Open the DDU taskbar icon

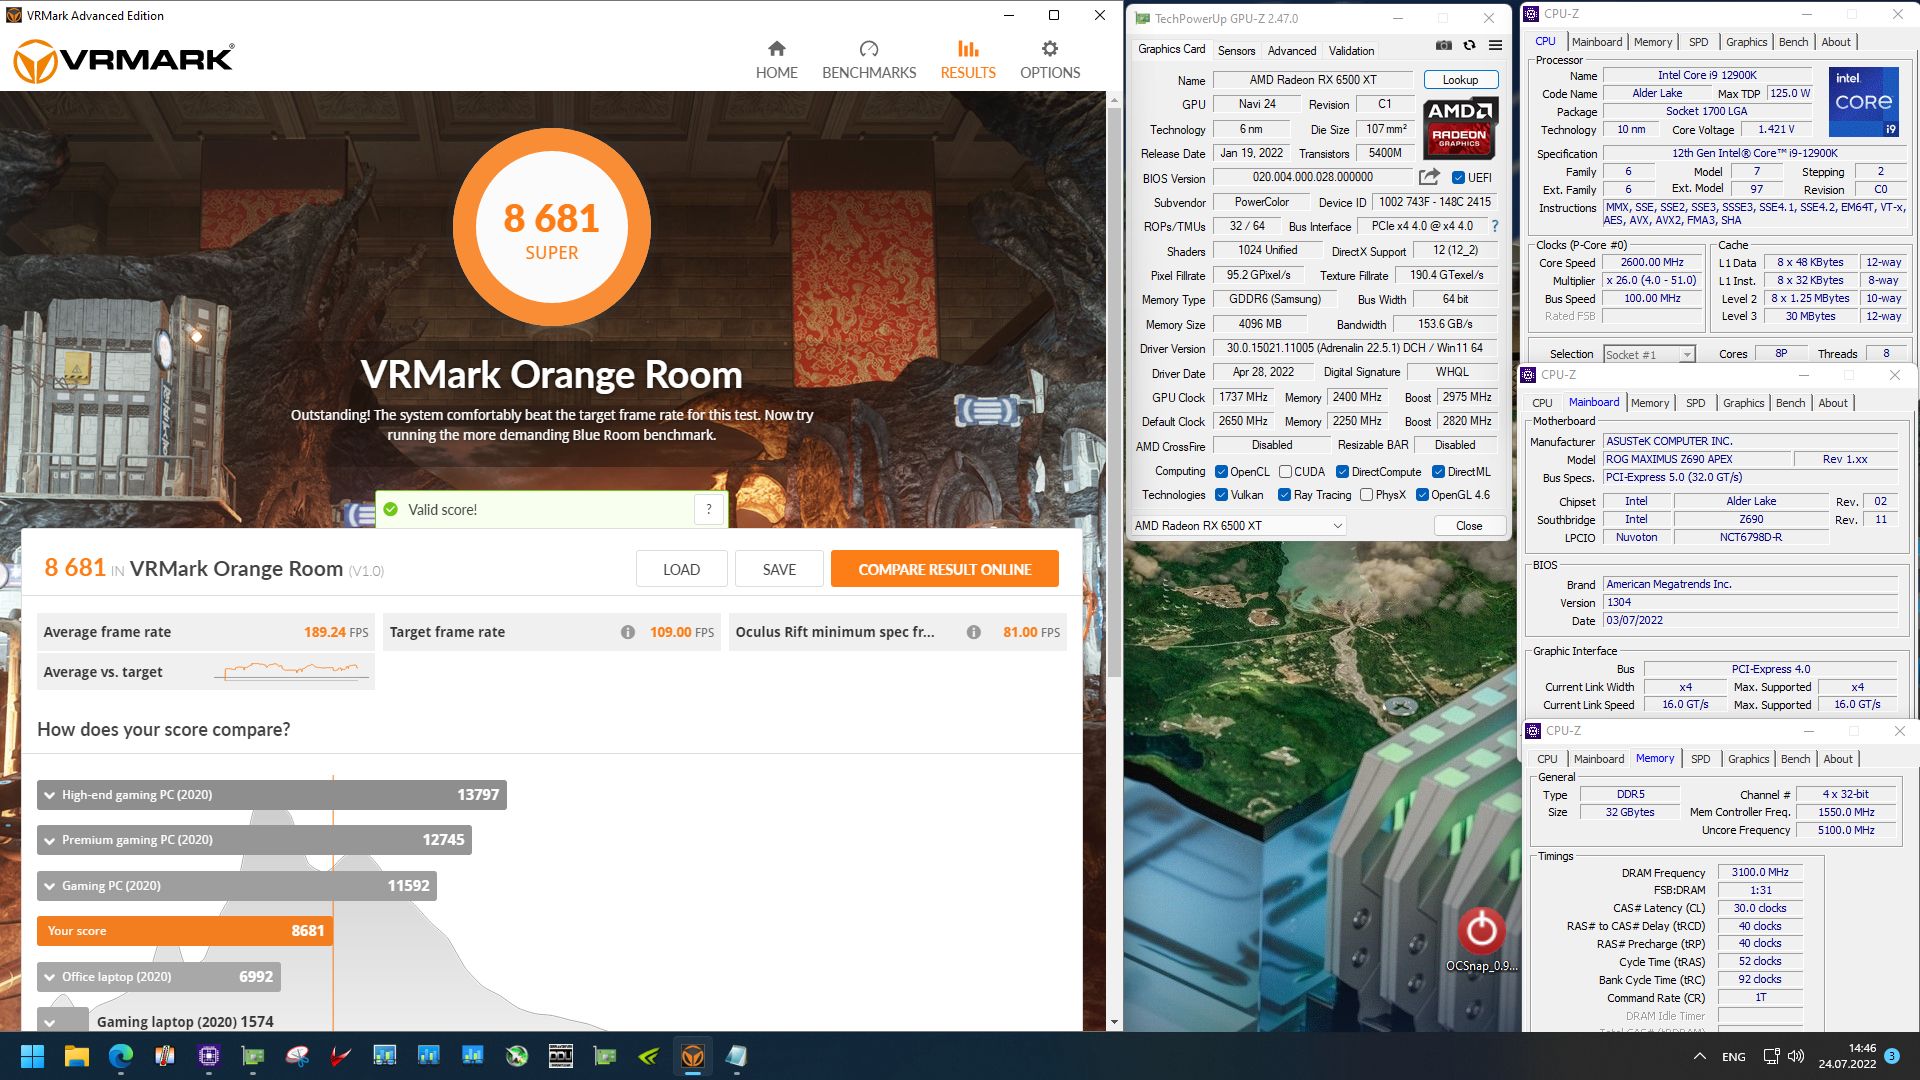[x=561, y=1056]
